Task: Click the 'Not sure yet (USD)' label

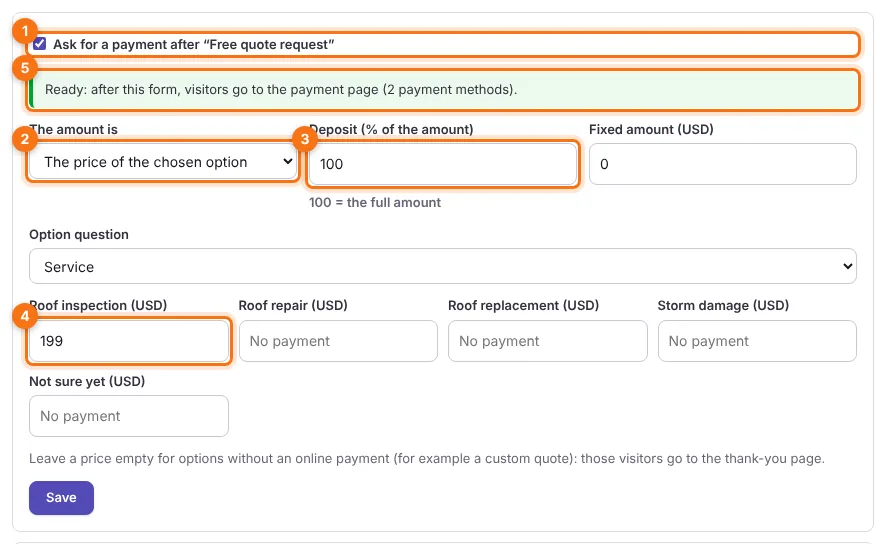Action: [87, 381]
